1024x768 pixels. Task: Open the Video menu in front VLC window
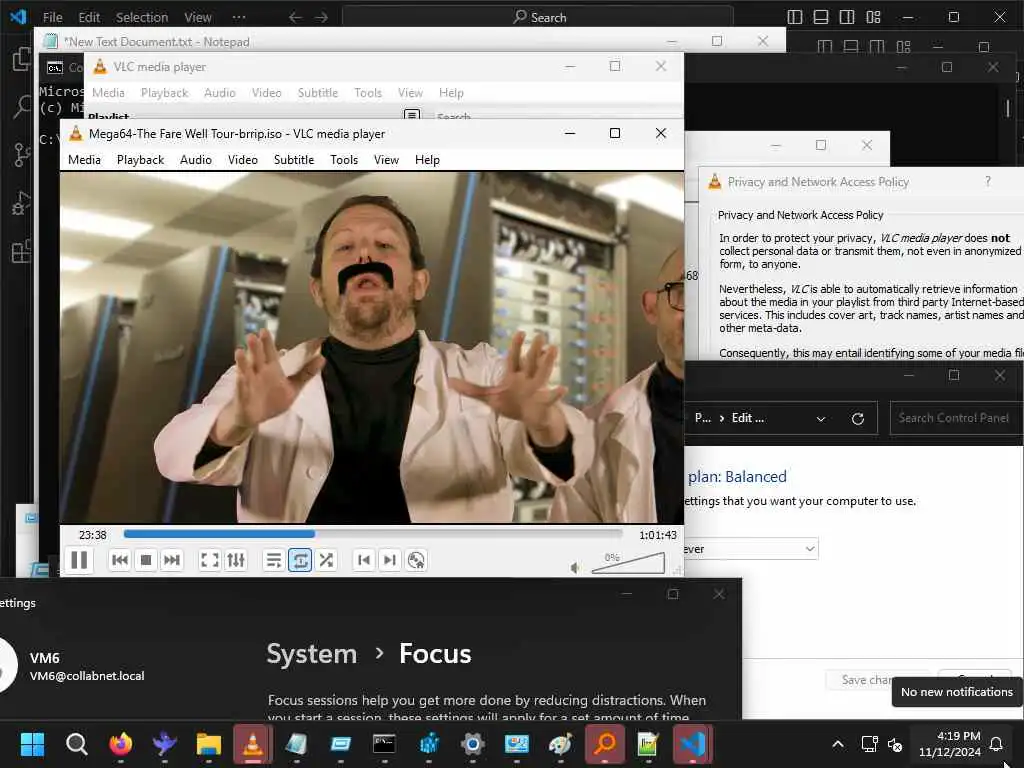pos(243,160)
